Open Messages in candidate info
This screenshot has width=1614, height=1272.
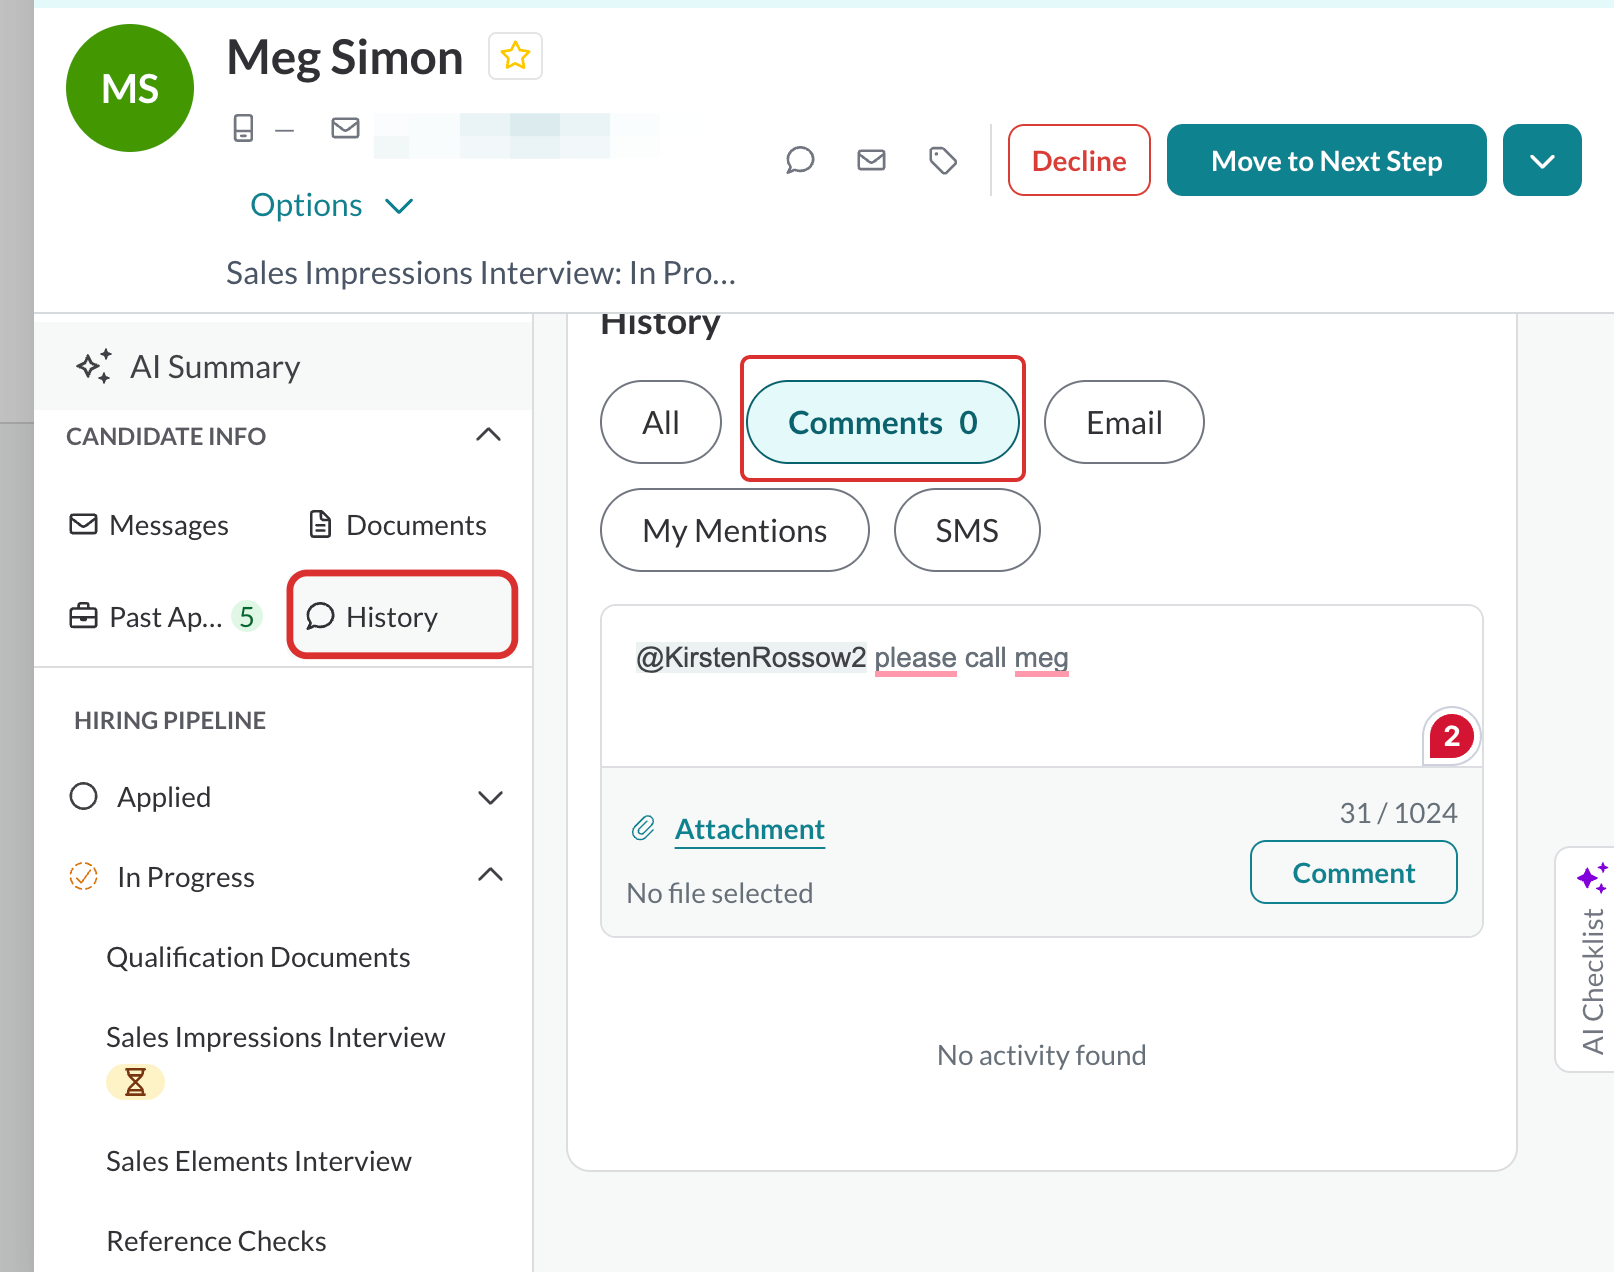[x=149, y=525]
